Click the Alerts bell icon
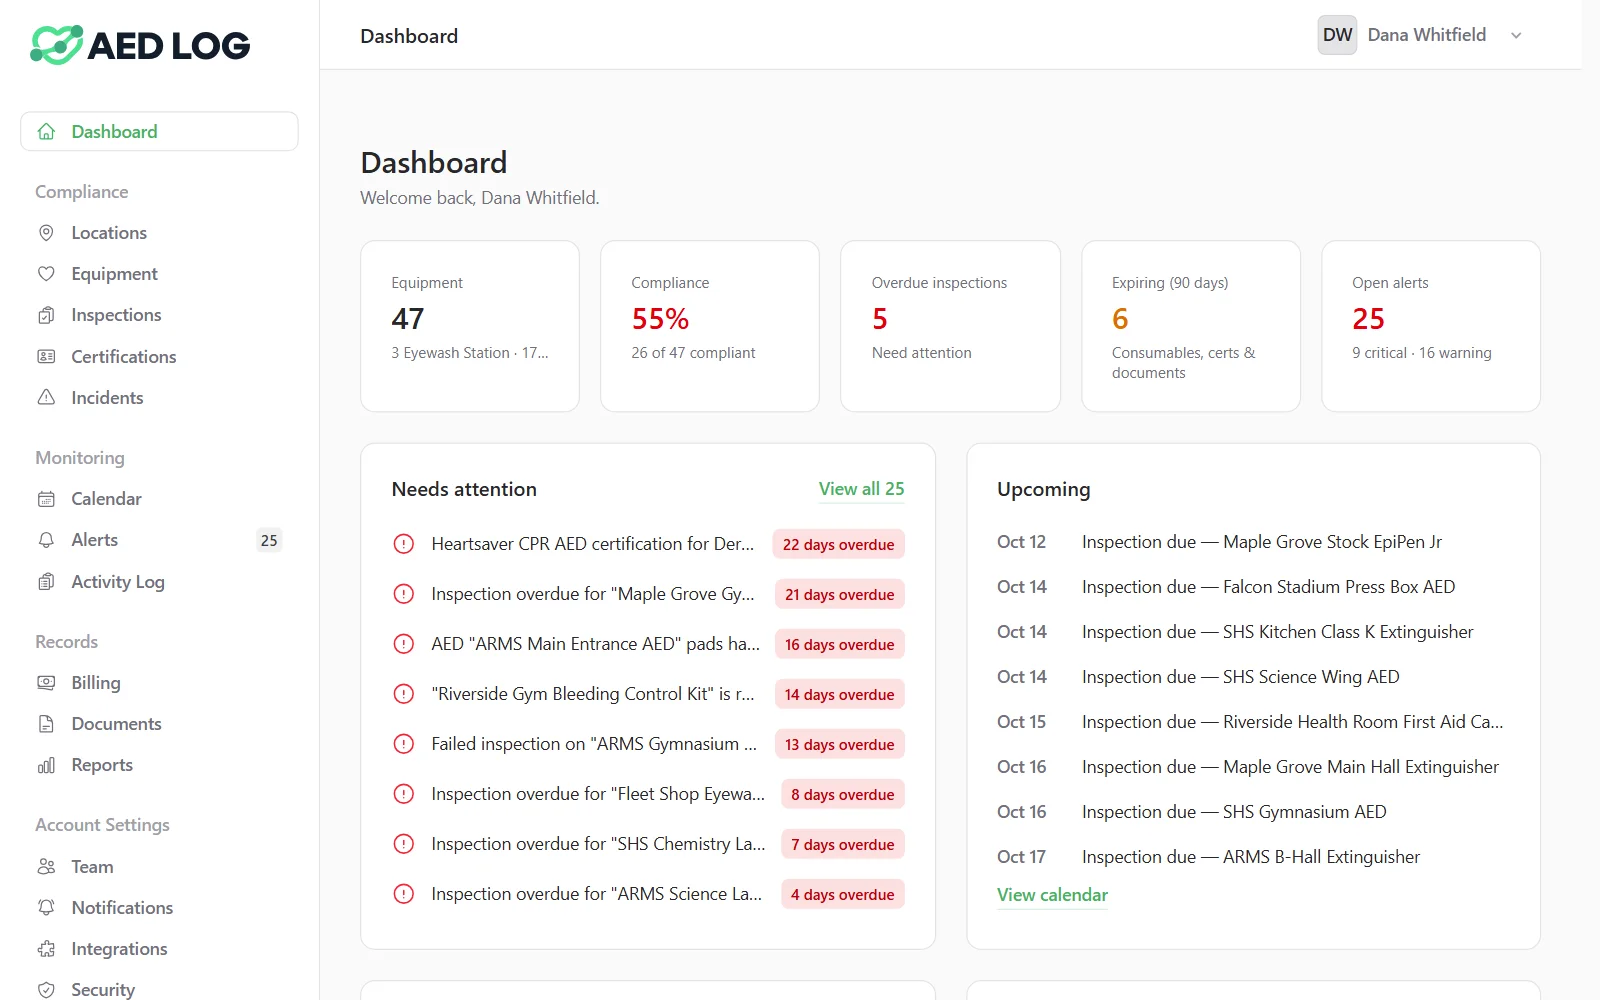The height and width of the screenshot is (1000, 1600). pyautogui.click(x=46, y=540)
